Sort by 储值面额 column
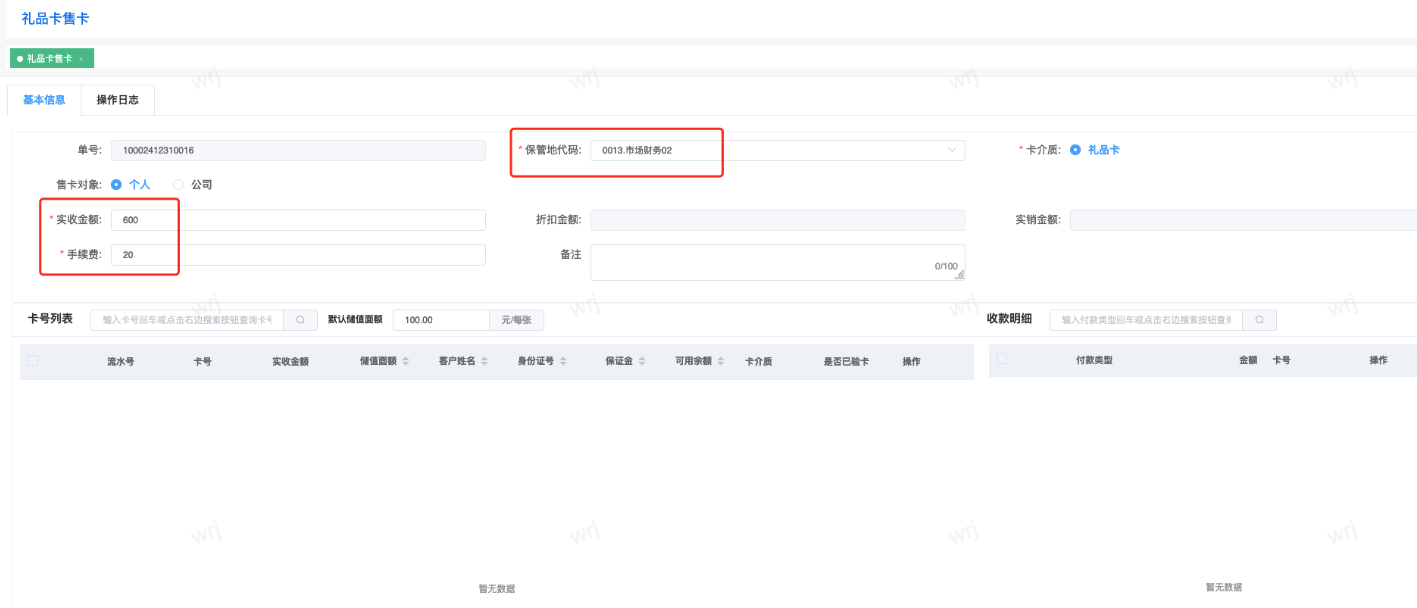 405,361
